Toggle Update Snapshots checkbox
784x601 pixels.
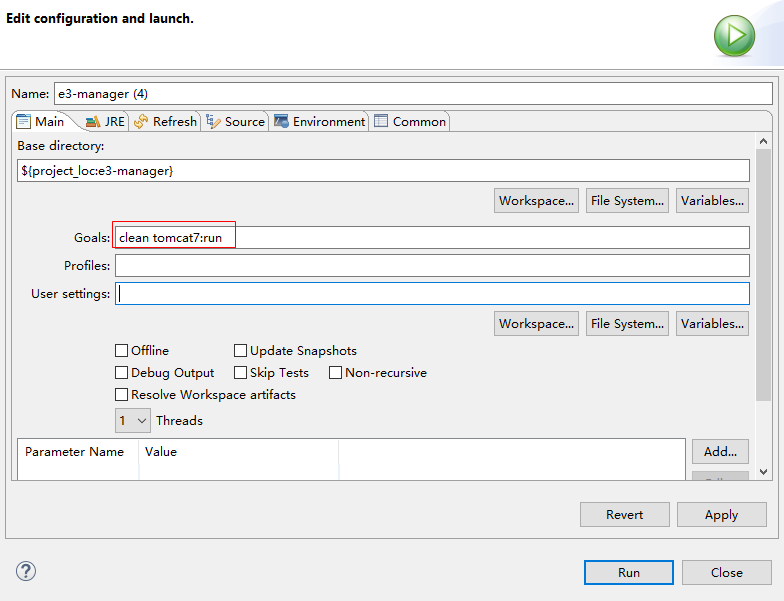coord(240,350)
